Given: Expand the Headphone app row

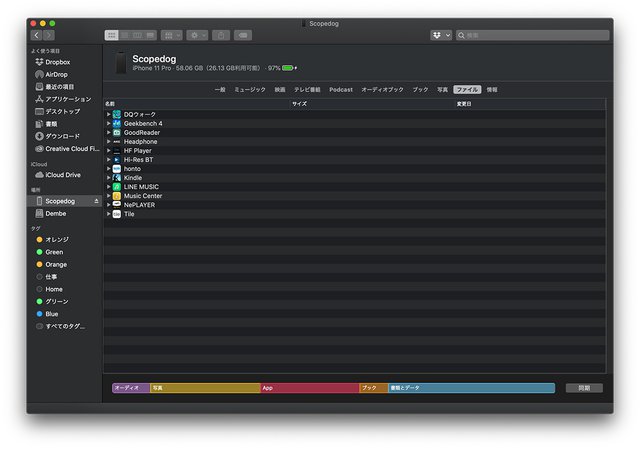Looking at the screenshot, I should 109,142.
